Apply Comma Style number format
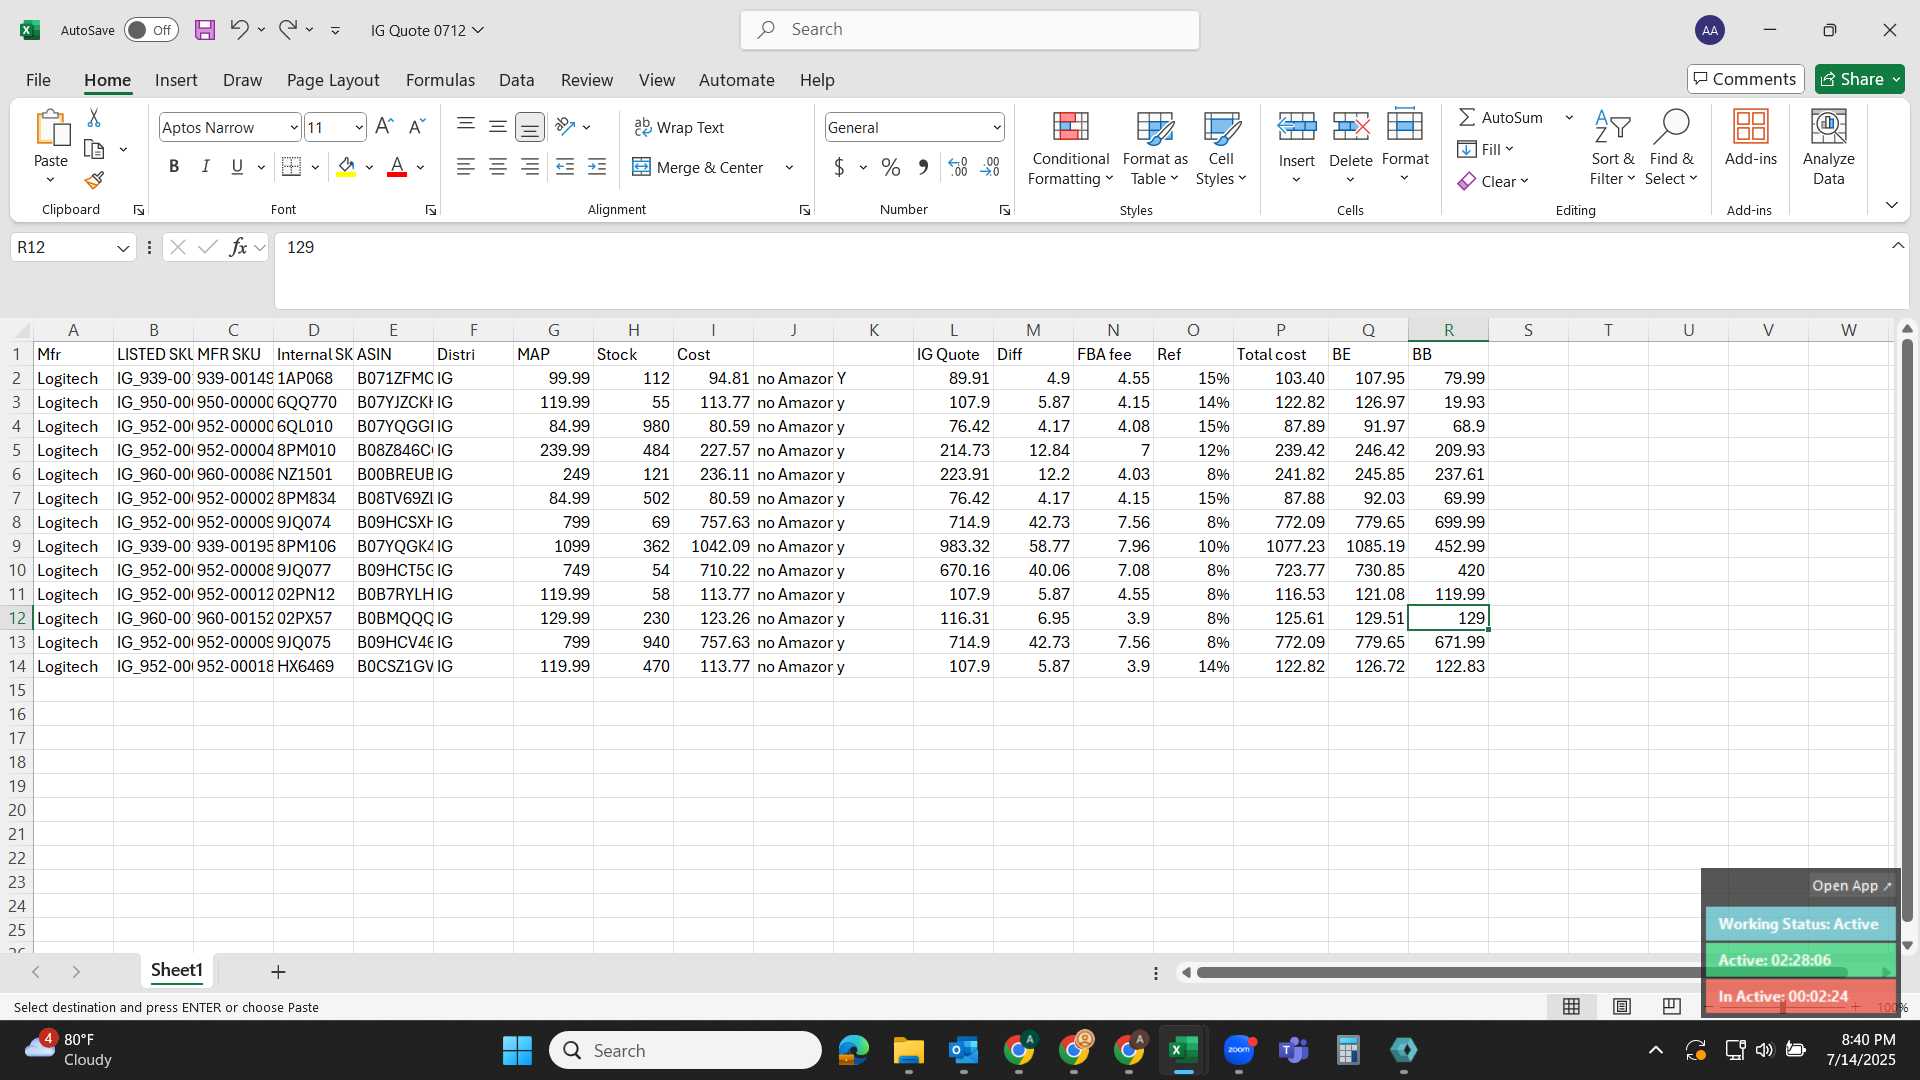The image size is (1920, 1080). (x=923, y=167)
